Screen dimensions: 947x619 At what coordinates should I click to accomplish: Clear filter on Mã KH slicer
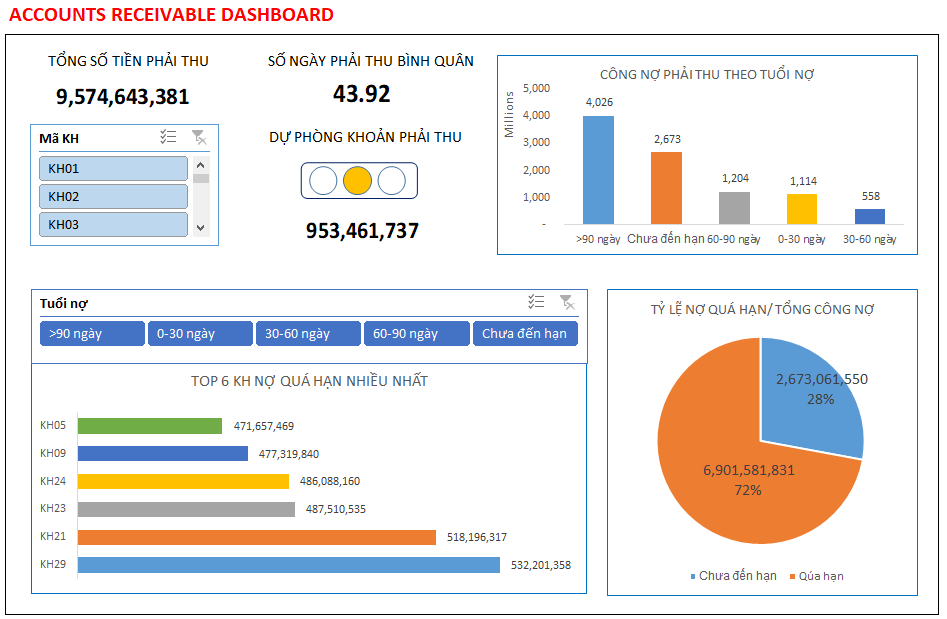point(199,138)
